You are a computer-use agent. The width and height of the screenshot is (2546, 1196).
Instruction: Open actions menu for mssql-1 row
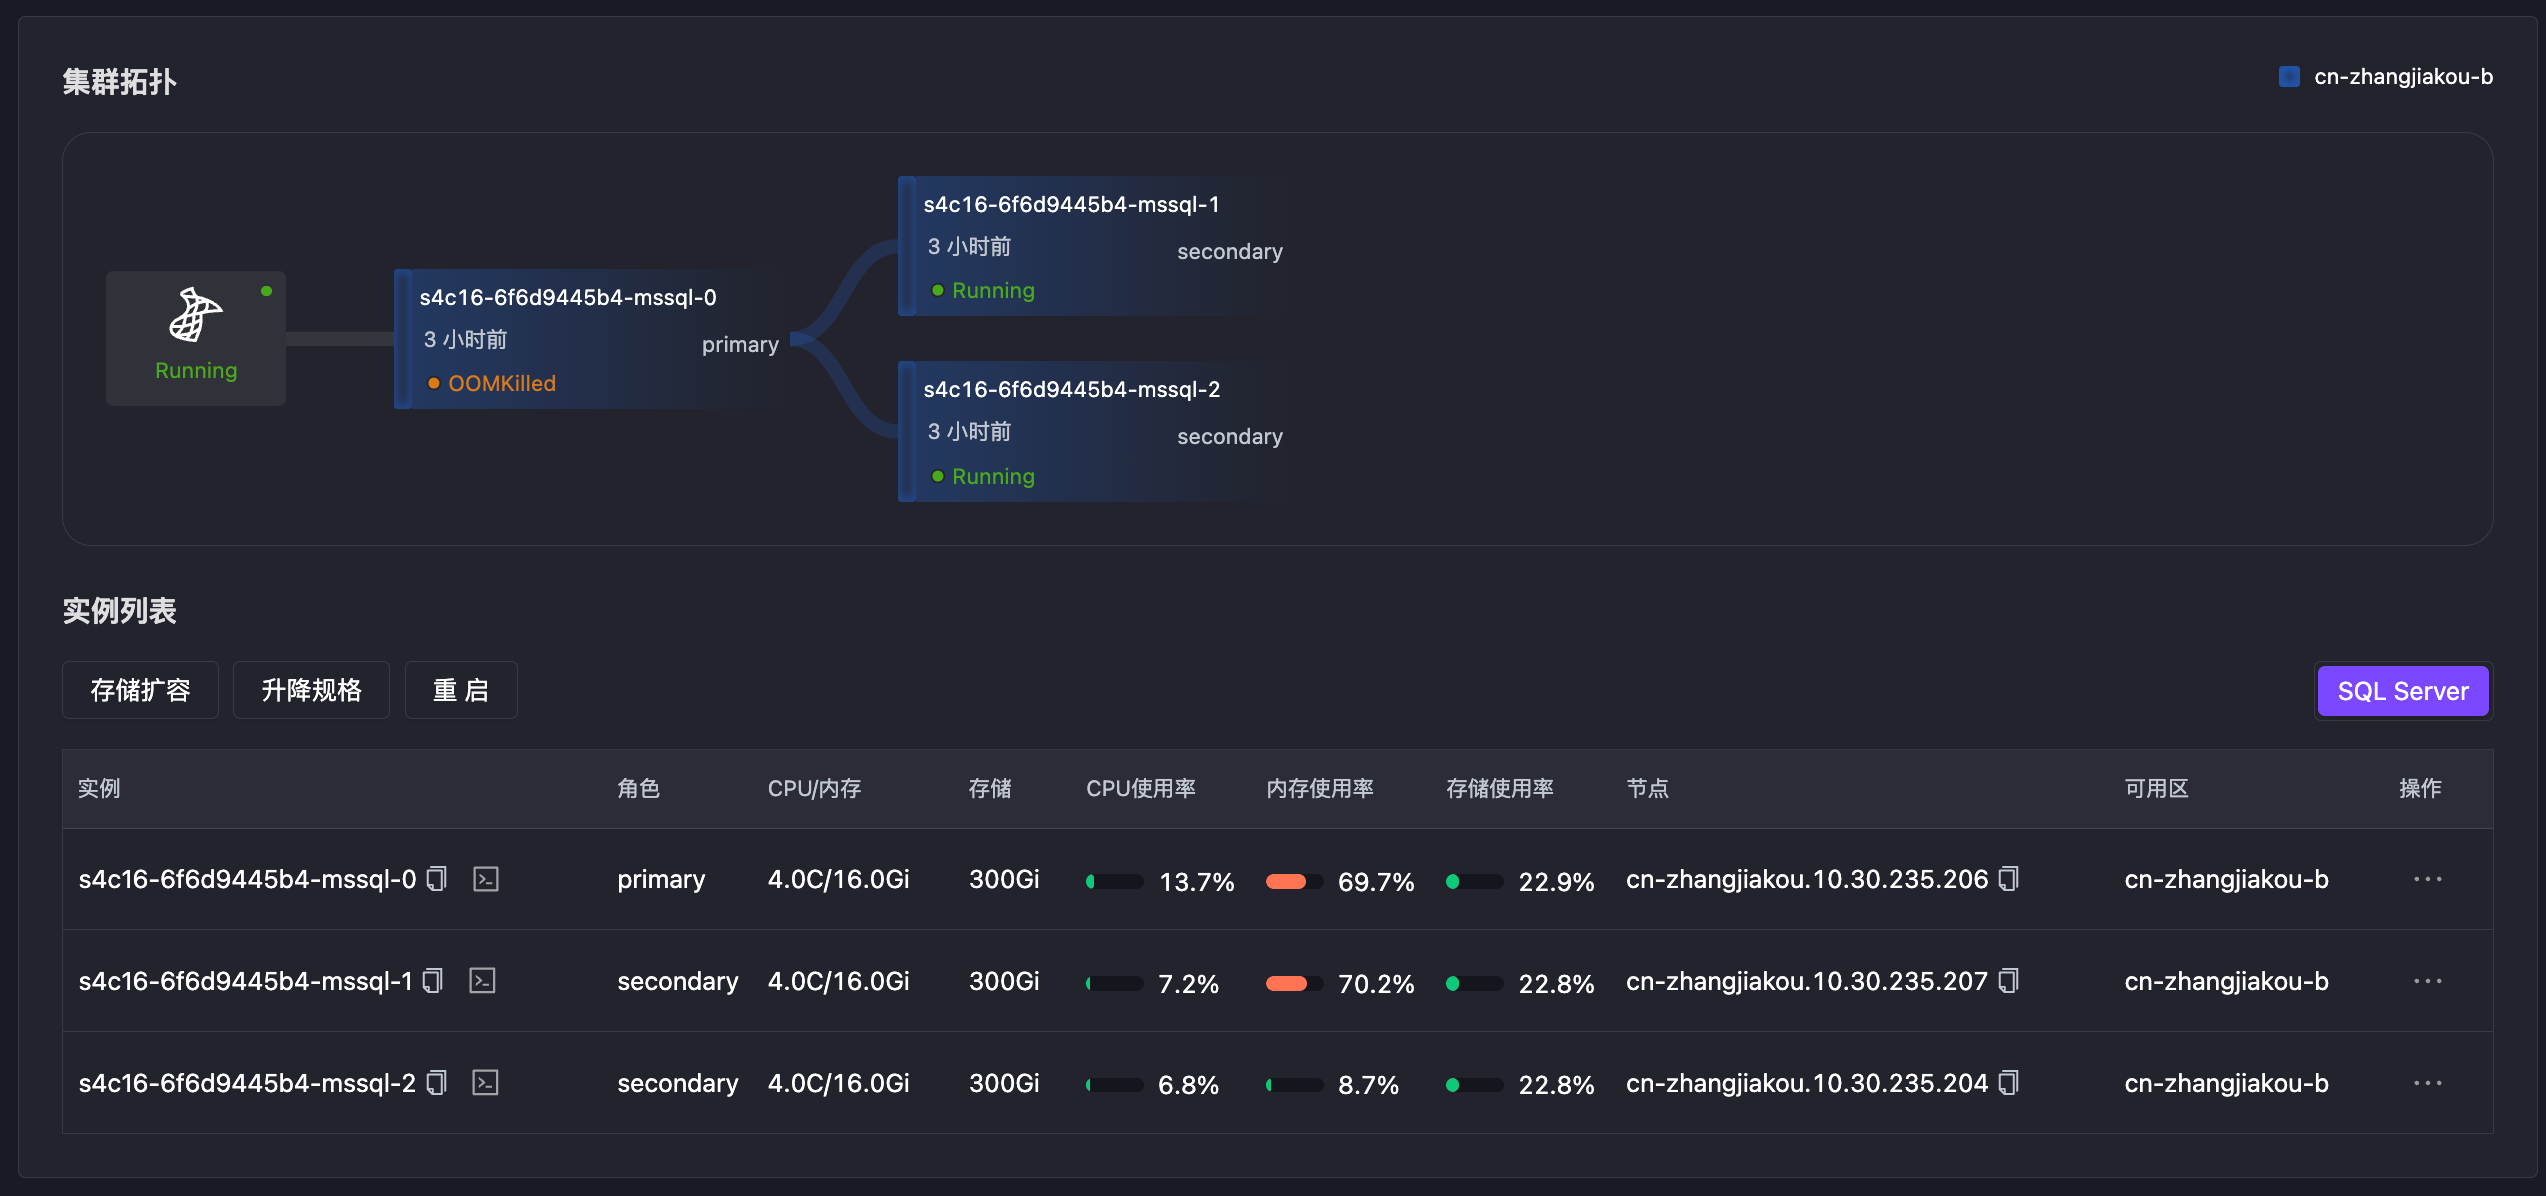tap(2428, 981)
